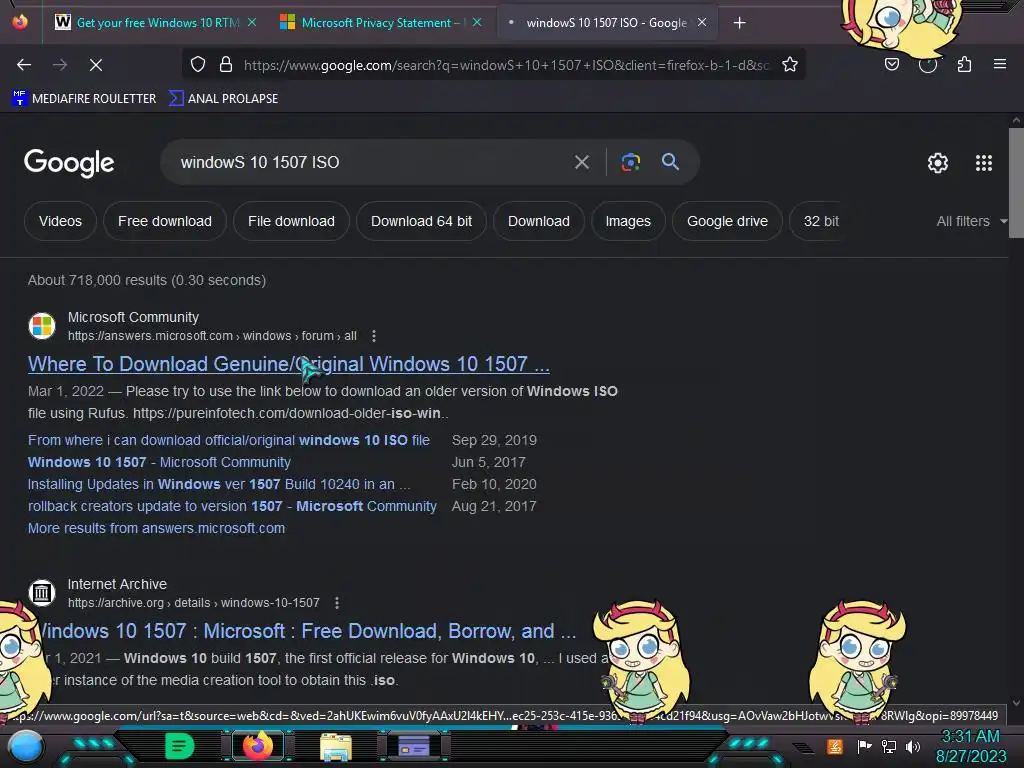The width and height of the screenshot is (1024, 768).
Task: Apply the Download 64 bit chip
Action: click(x=421, y=221)
